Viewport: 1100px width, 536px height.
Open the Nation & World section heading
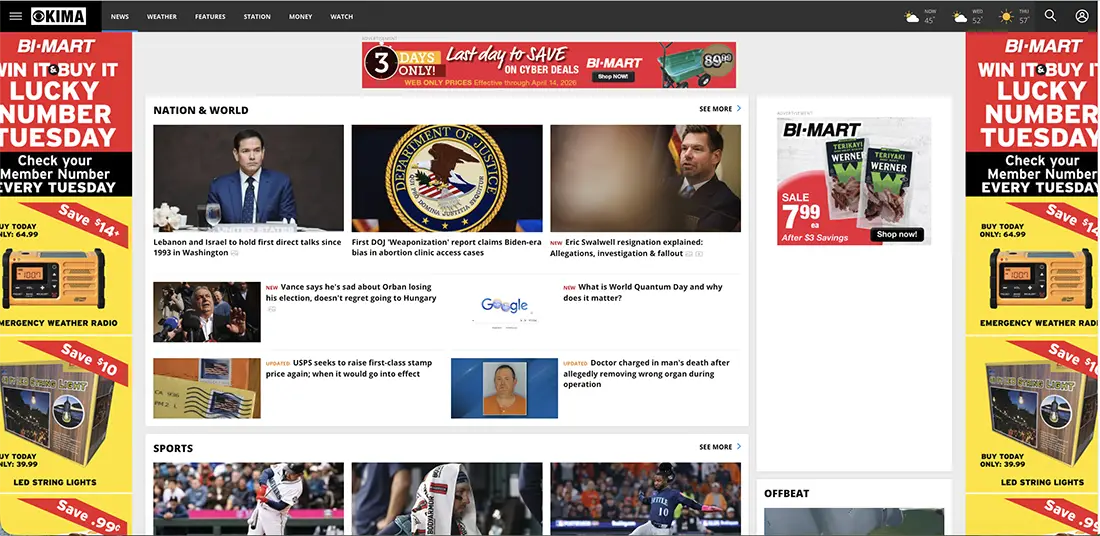coord(201,110)
